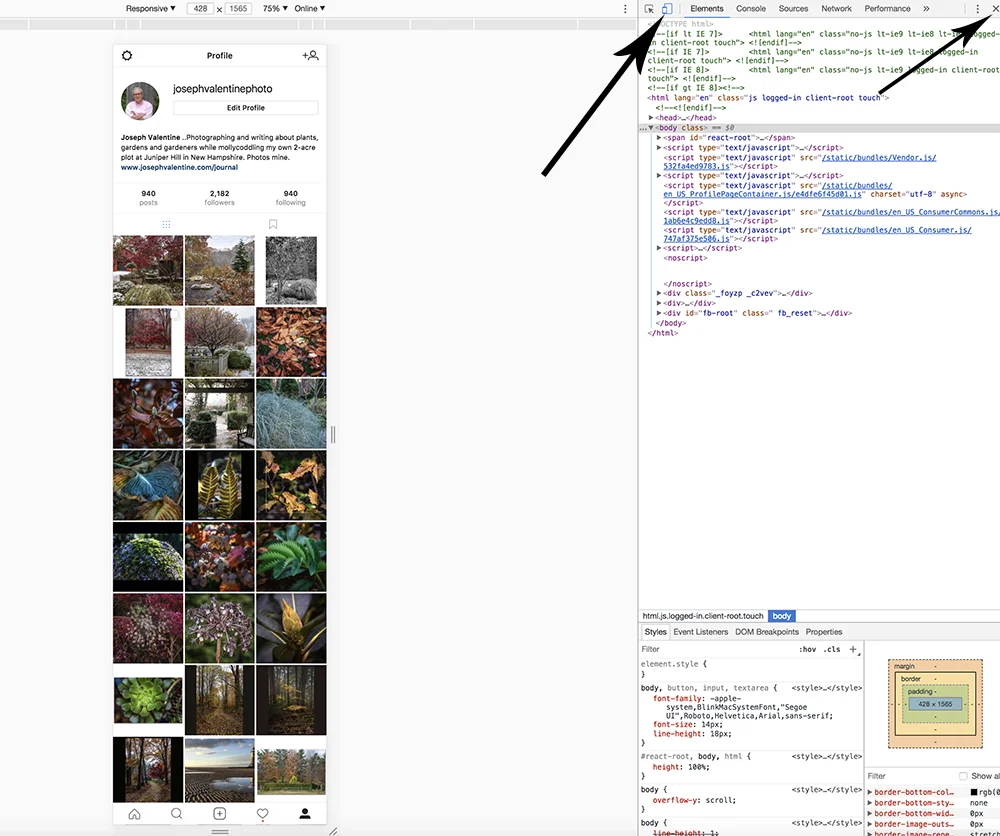Click the 428 × 1565 box model content
The height and width of the screenshot is (836, 1000).
pos(935,704)
